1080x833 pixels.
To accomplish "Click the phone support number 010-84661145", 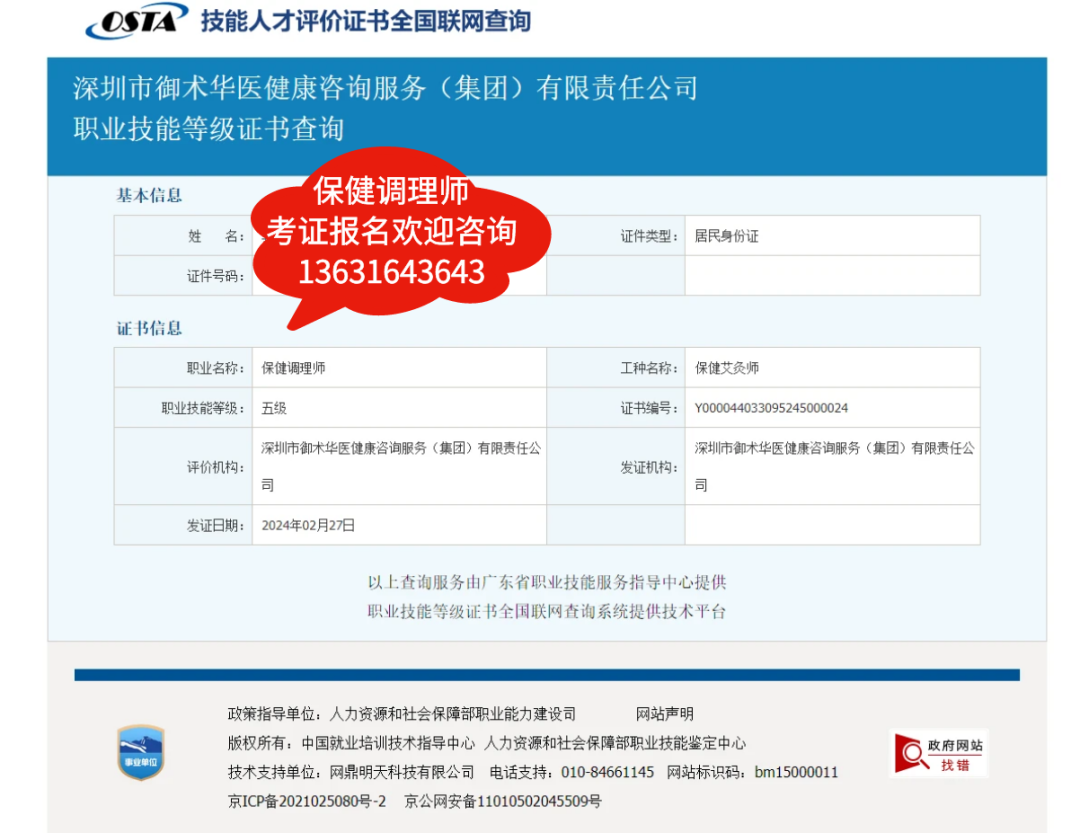I will (x=608, y=772).
